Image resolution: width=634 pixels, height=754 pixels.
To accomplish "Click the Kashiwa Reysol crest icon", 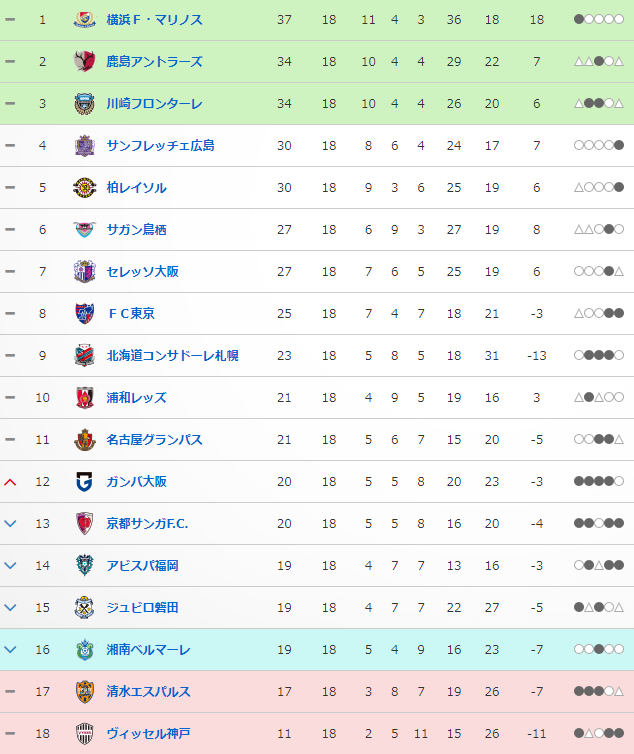I will click(x=84, y=188).
